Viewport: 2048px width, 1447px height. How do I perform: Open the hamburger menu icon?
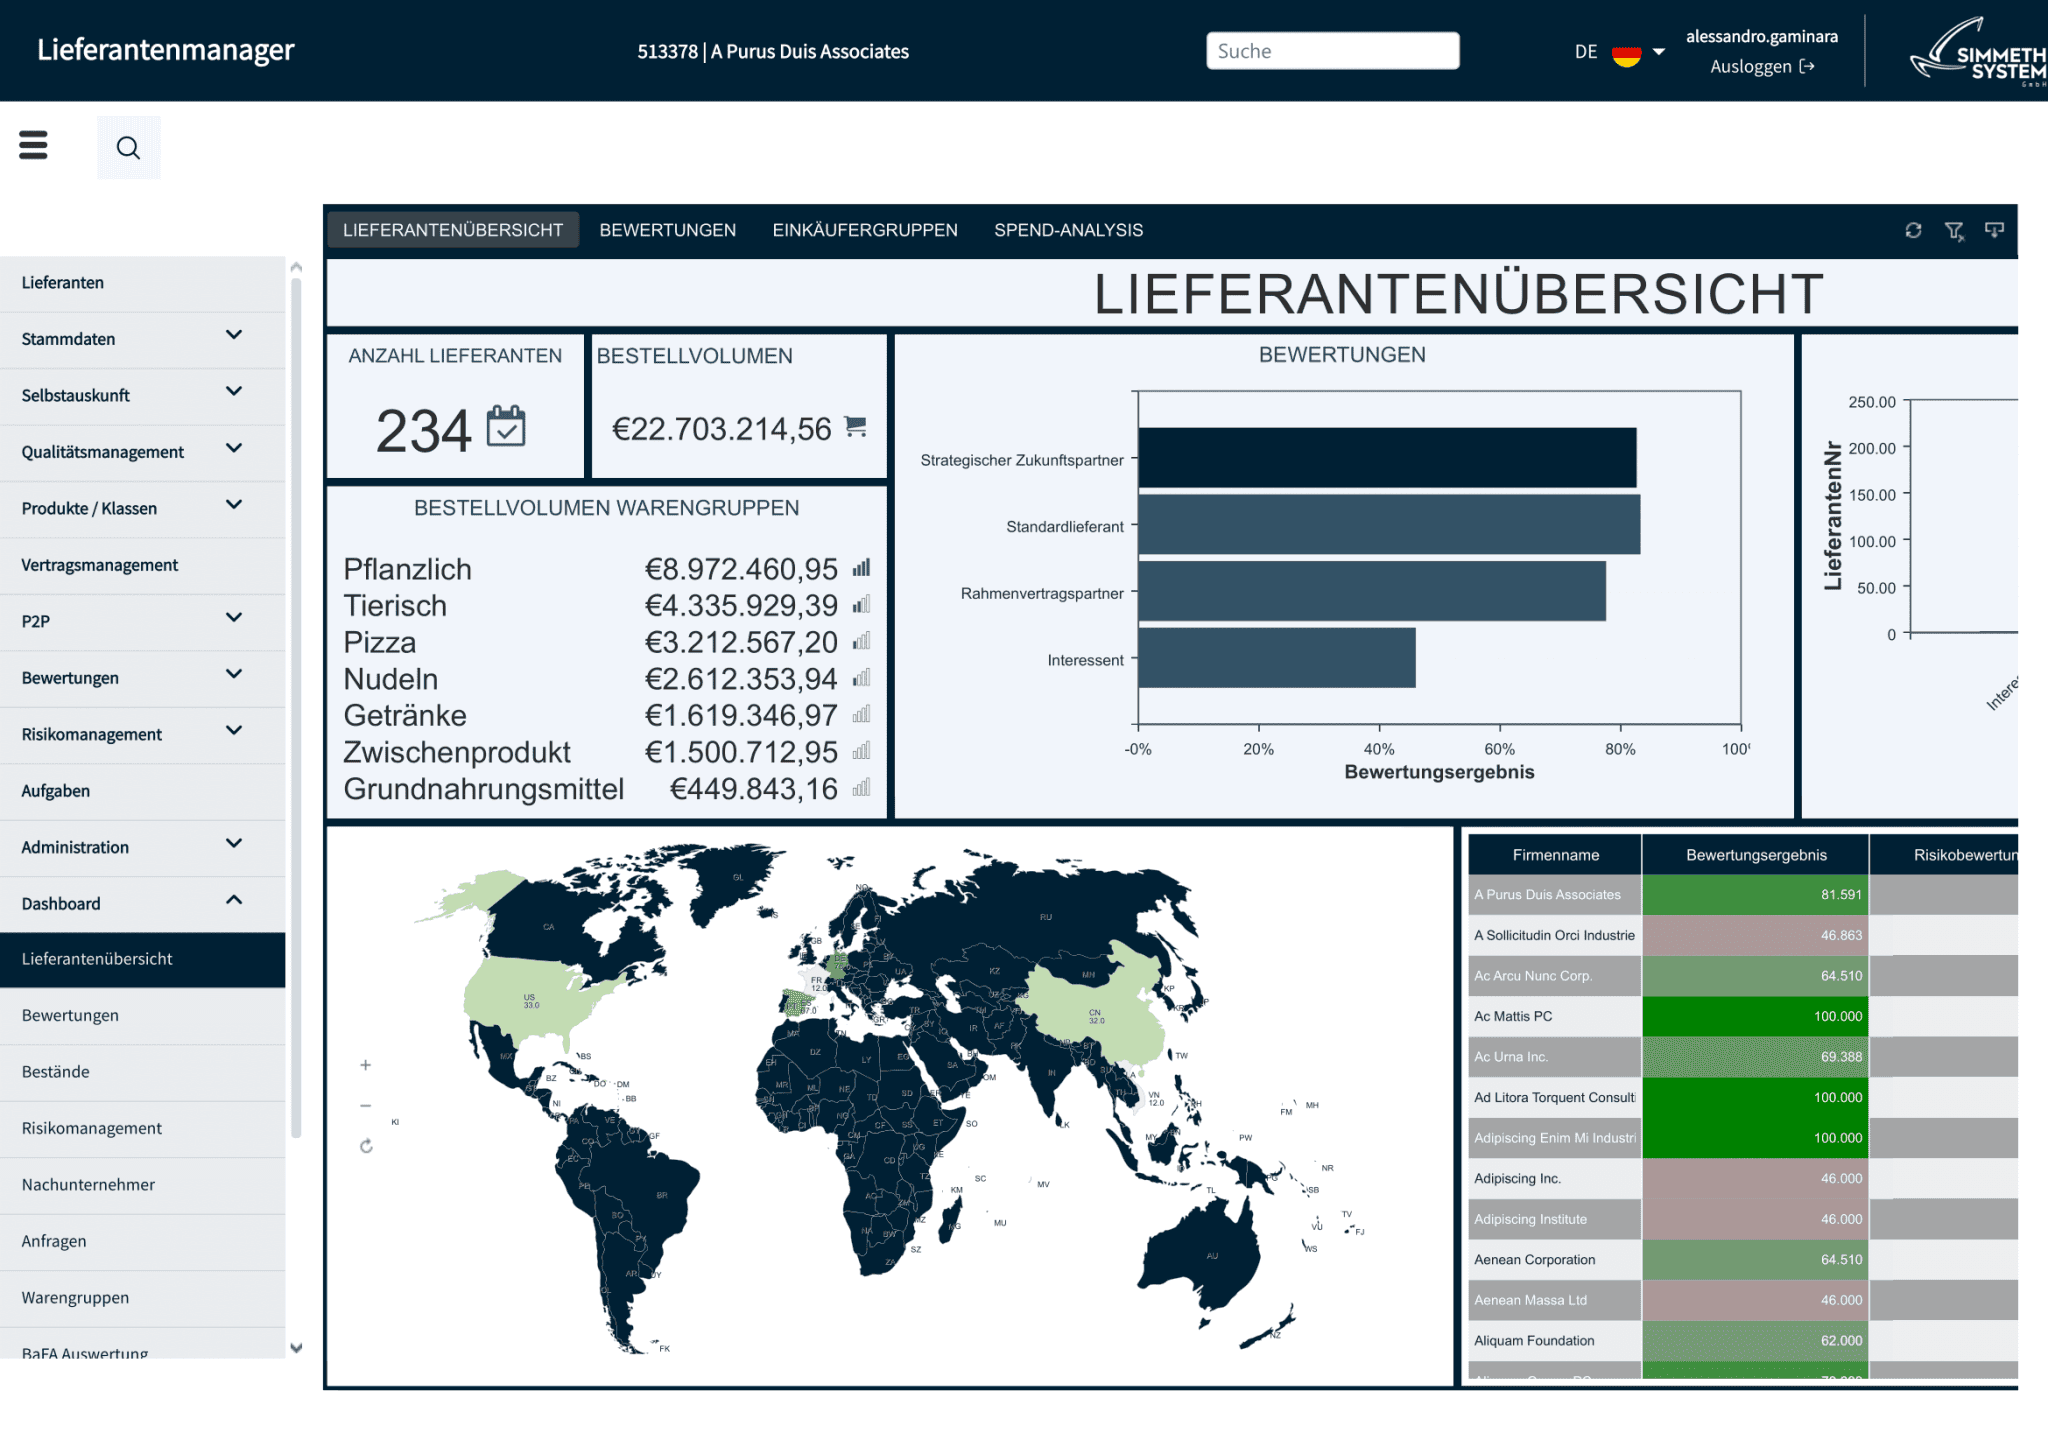[33, 146]
